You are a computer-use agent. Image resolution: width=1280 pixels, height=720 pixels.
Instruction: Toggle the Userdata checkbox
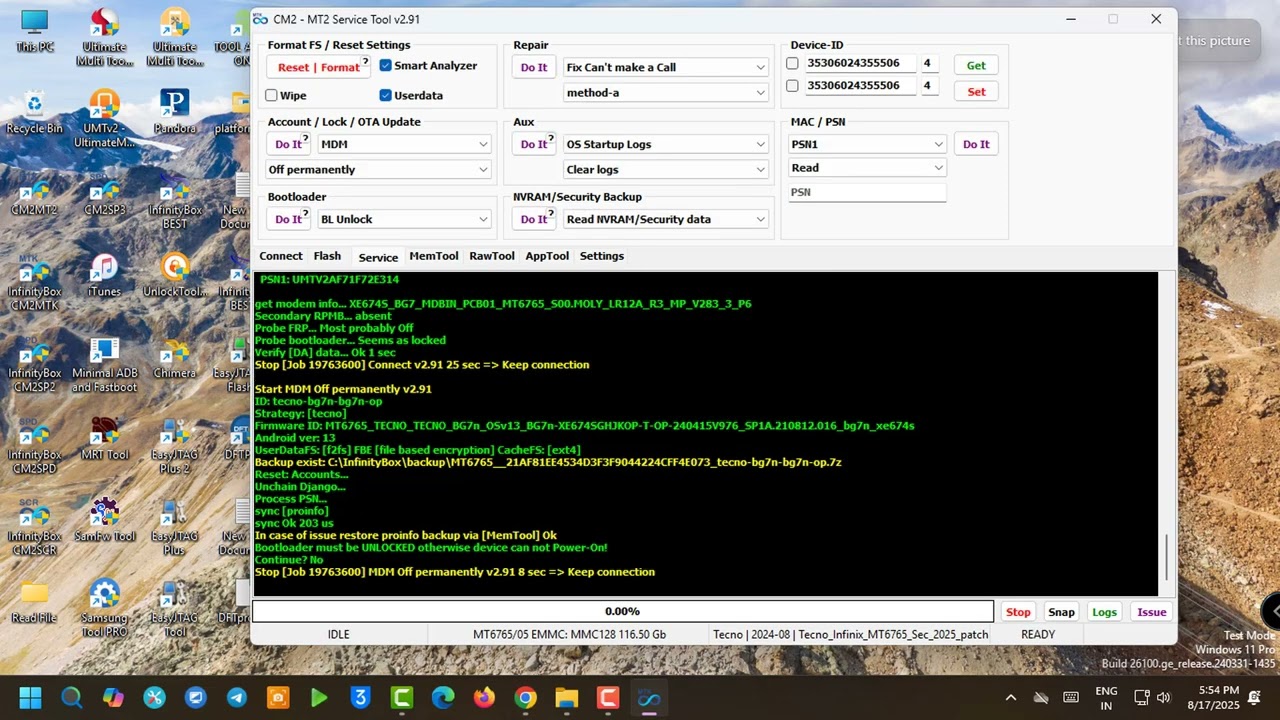385,95
